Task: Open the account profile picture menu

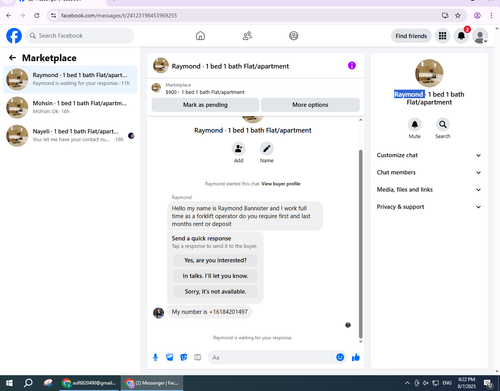Action: pyautogui.click(x=480, y=36)
